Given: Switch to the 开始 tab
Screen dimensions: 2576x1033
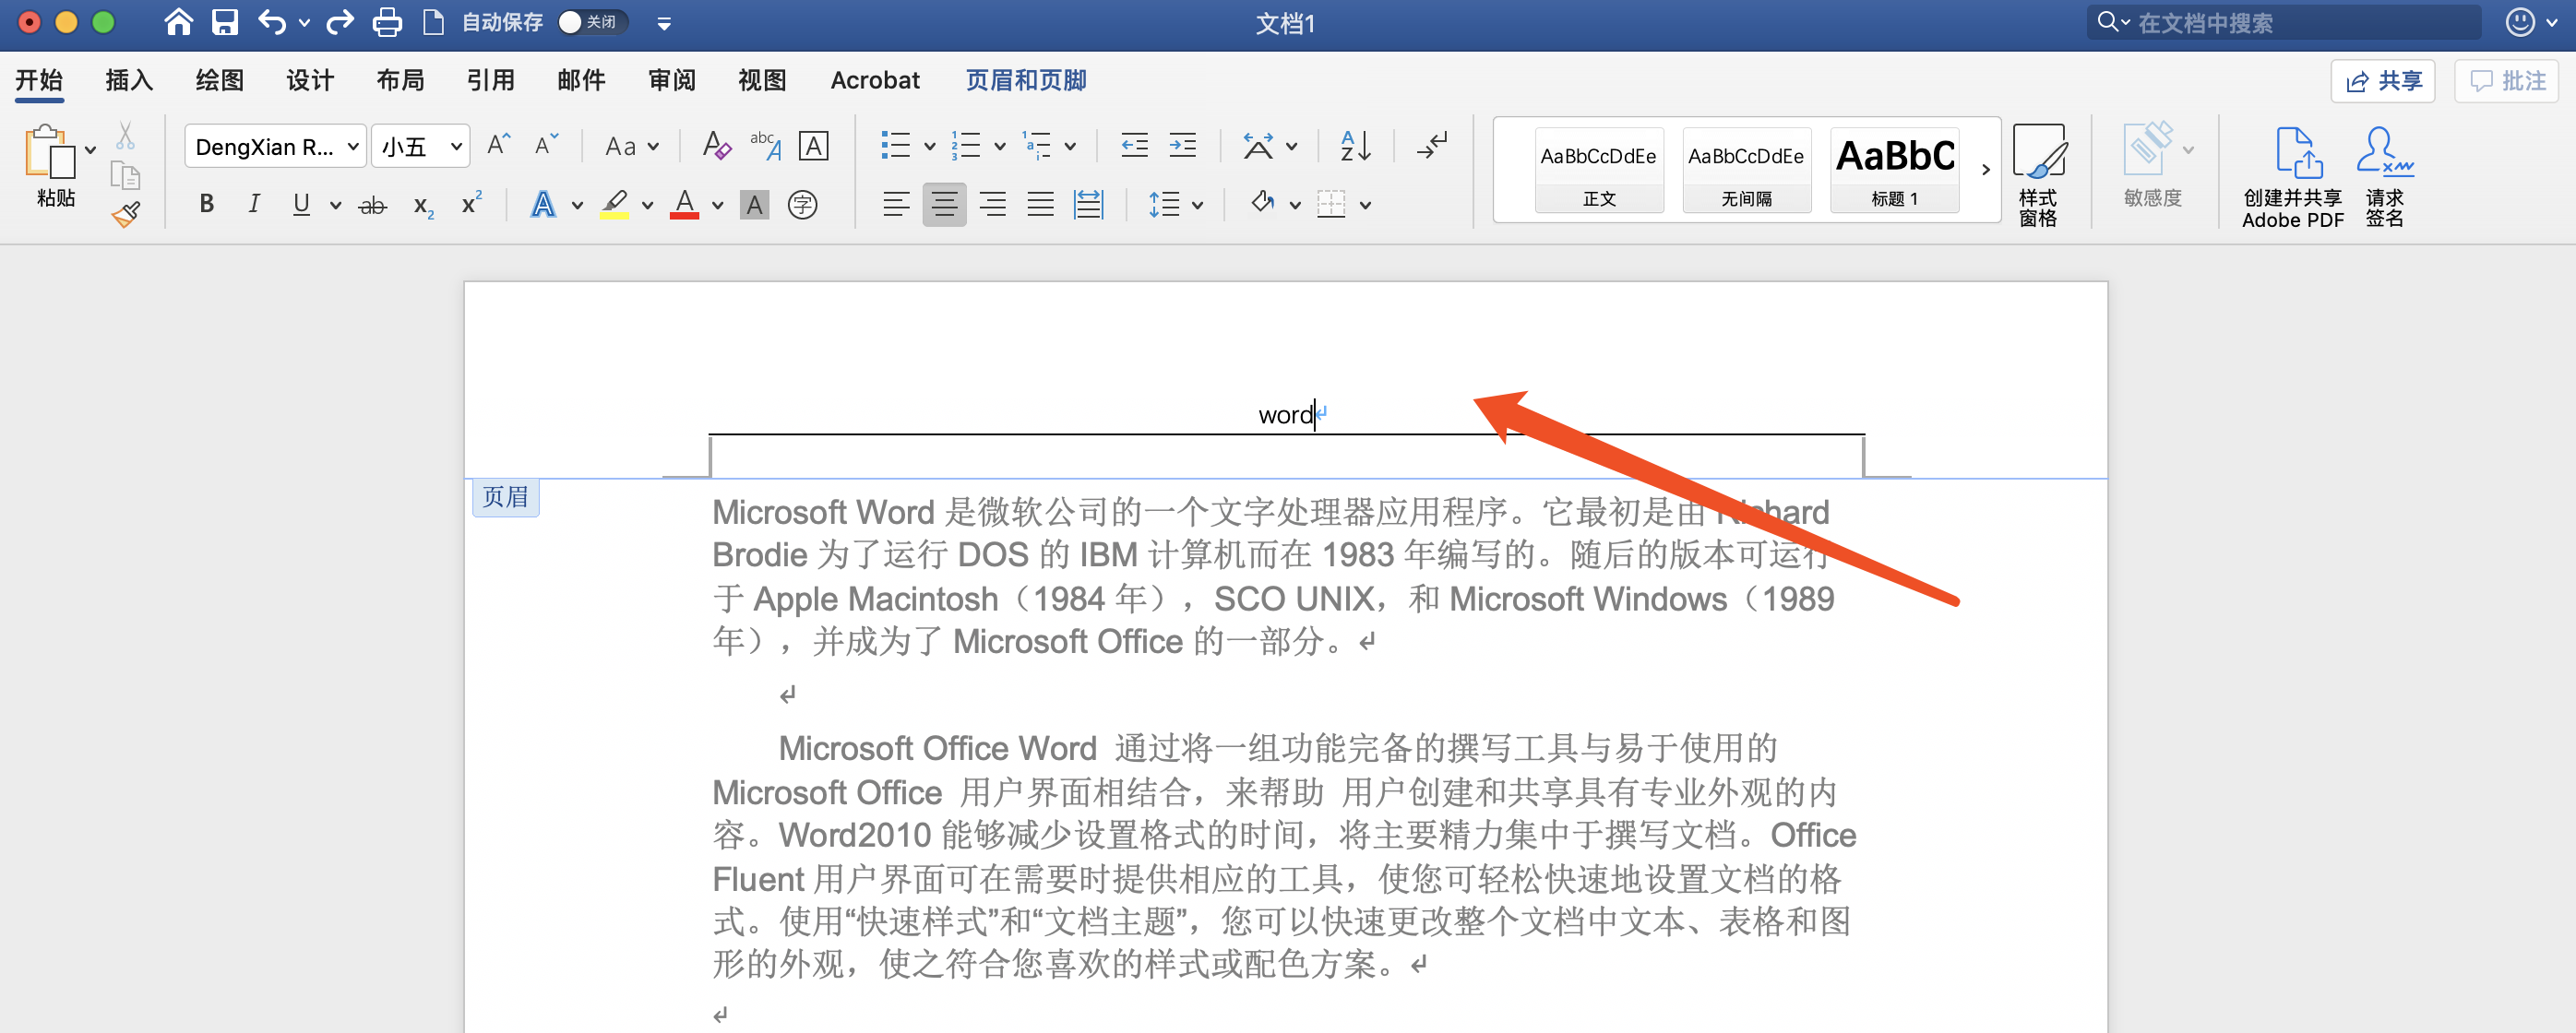Looking at the screenshot, I should [39, 80].
